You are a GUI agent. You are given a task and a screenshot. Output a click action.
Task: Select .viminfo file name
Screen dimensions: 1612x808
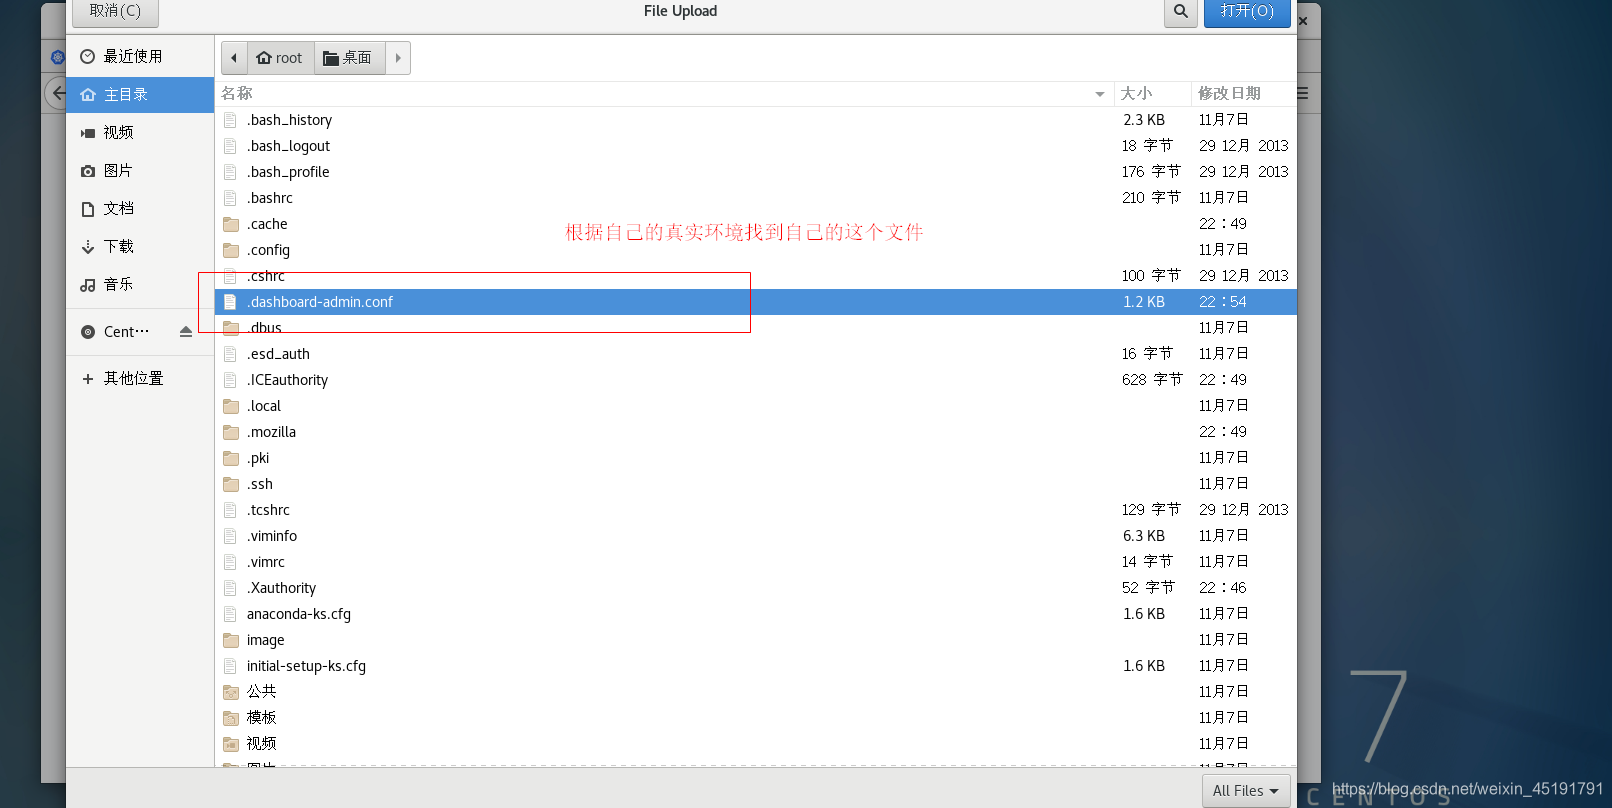pos(272,536)
